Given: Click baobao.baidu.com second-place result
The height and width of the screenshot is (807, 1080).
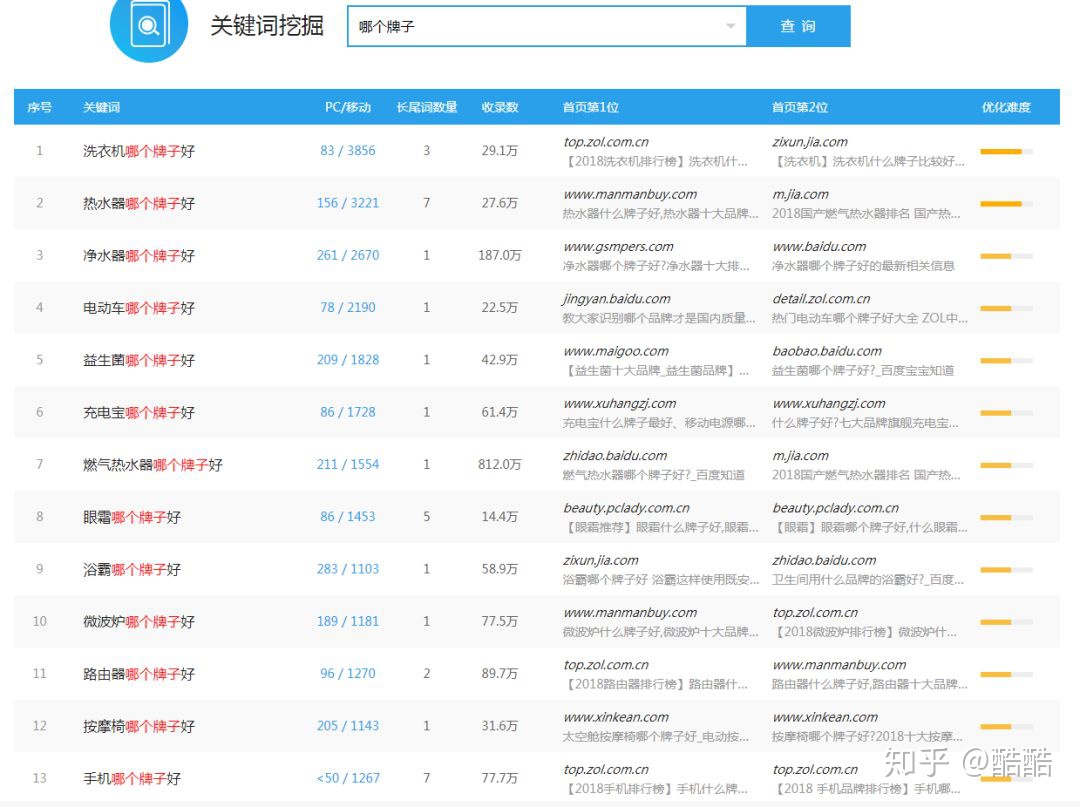Looking at the screenshot, I should click(x=827, y=351).
